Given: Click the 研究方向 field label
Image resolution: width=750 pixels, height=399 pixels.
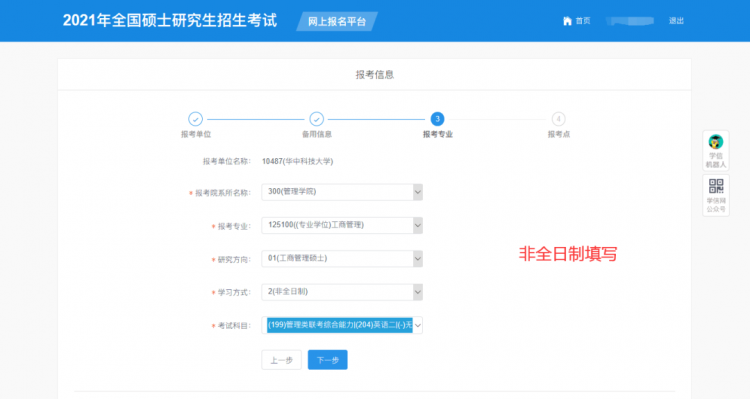Looking at the screenshot, I should (x=234, y=259).
